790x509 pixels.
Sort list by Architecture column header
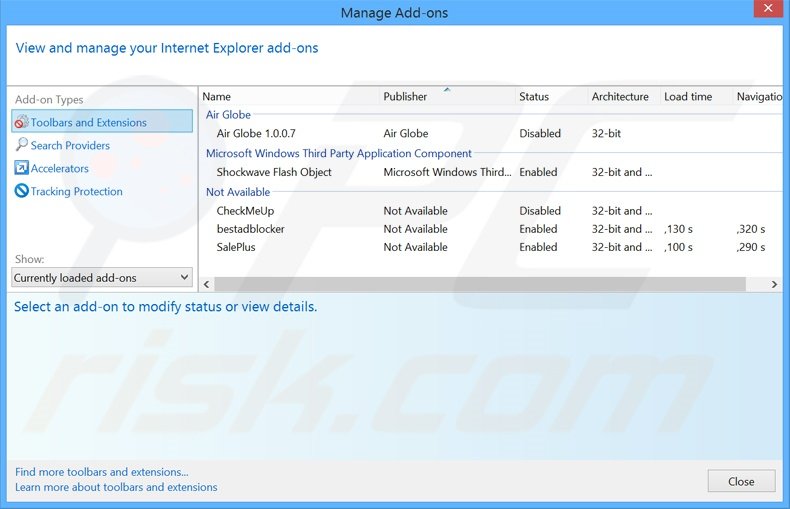point(624,96)
